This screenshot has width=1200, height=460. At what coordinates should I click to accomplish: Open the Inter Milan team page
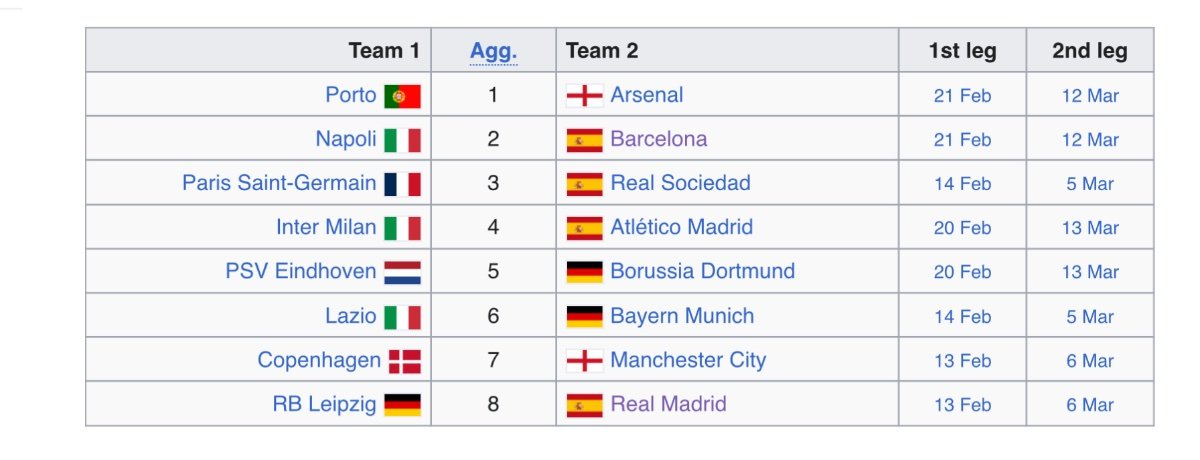click(x=326, y=227)
